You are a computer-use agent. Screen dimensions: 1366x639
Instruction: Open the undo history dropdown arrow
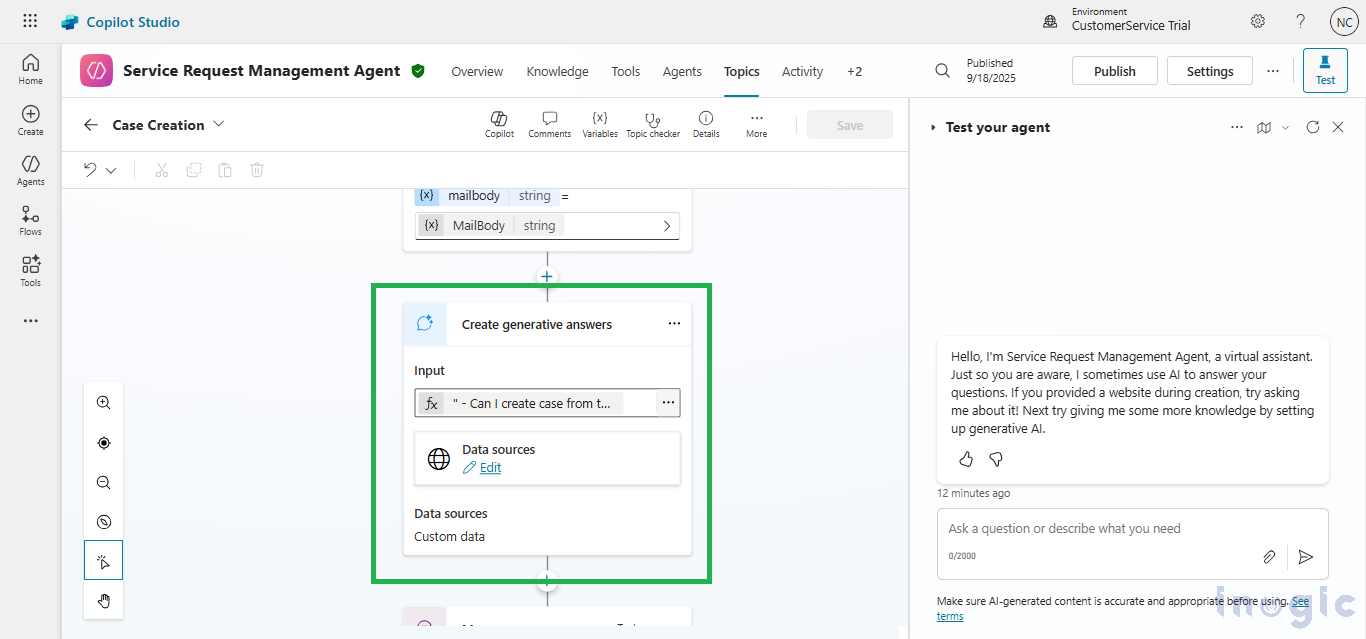(111, 170)
